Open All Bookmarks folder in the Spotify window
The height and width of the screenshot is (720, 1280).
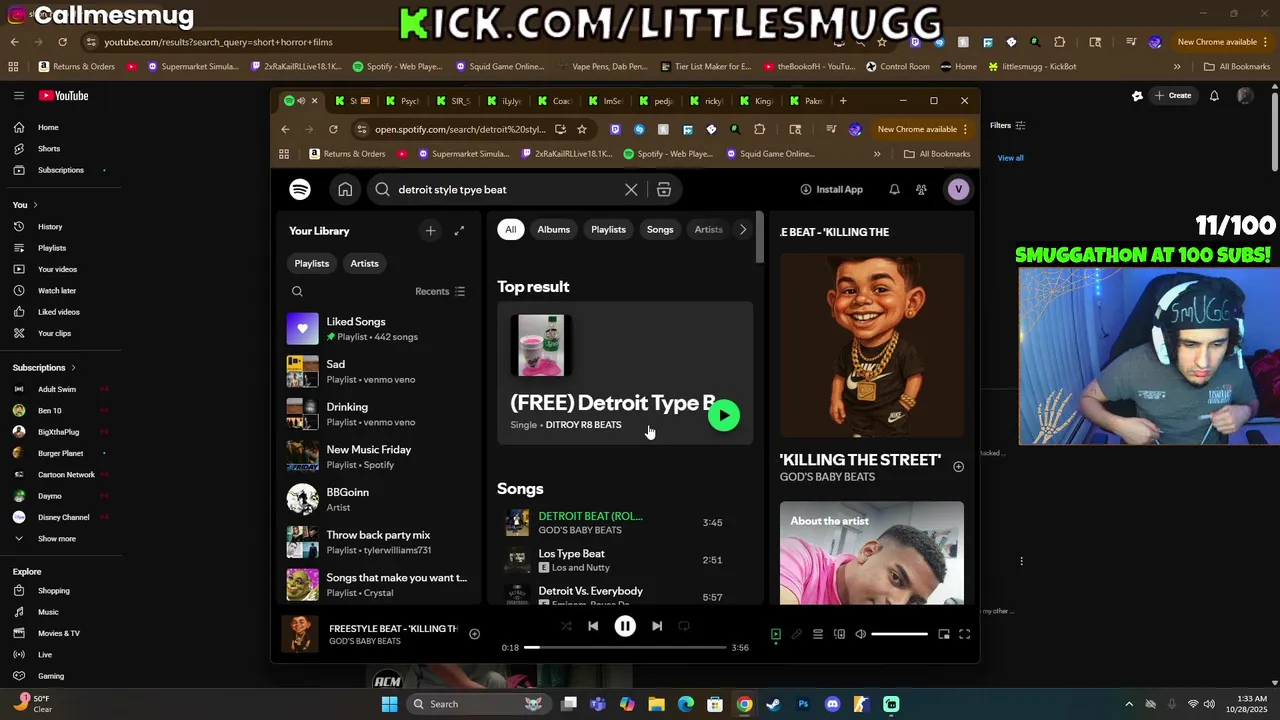(x=937, y=154)
